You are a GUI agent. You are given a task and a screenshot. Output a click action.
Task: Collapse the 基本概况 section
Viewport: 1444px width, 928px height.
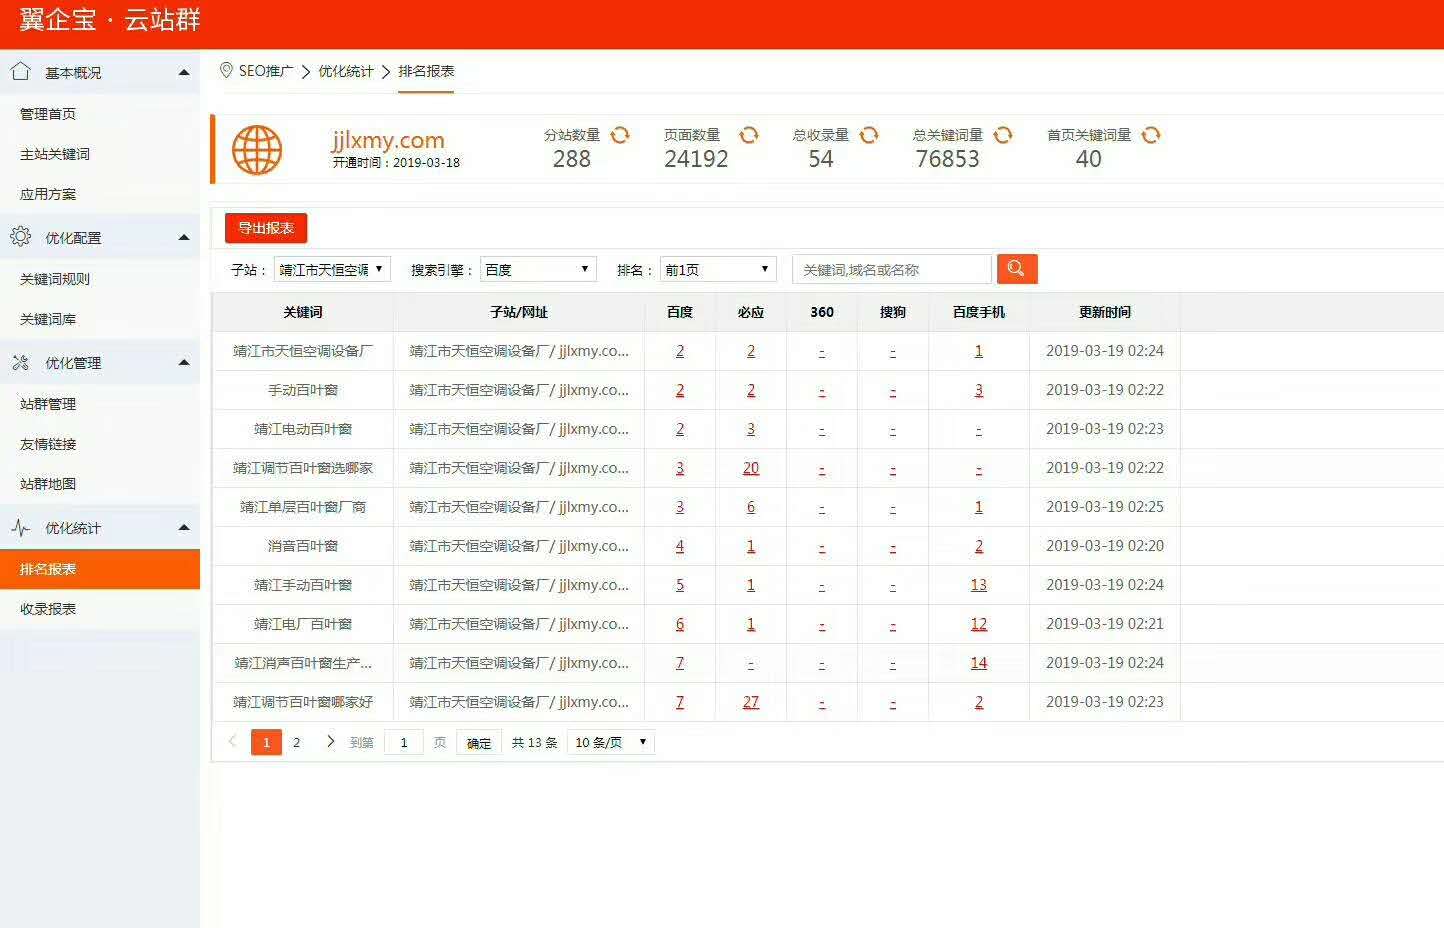(x=184, y=72)
